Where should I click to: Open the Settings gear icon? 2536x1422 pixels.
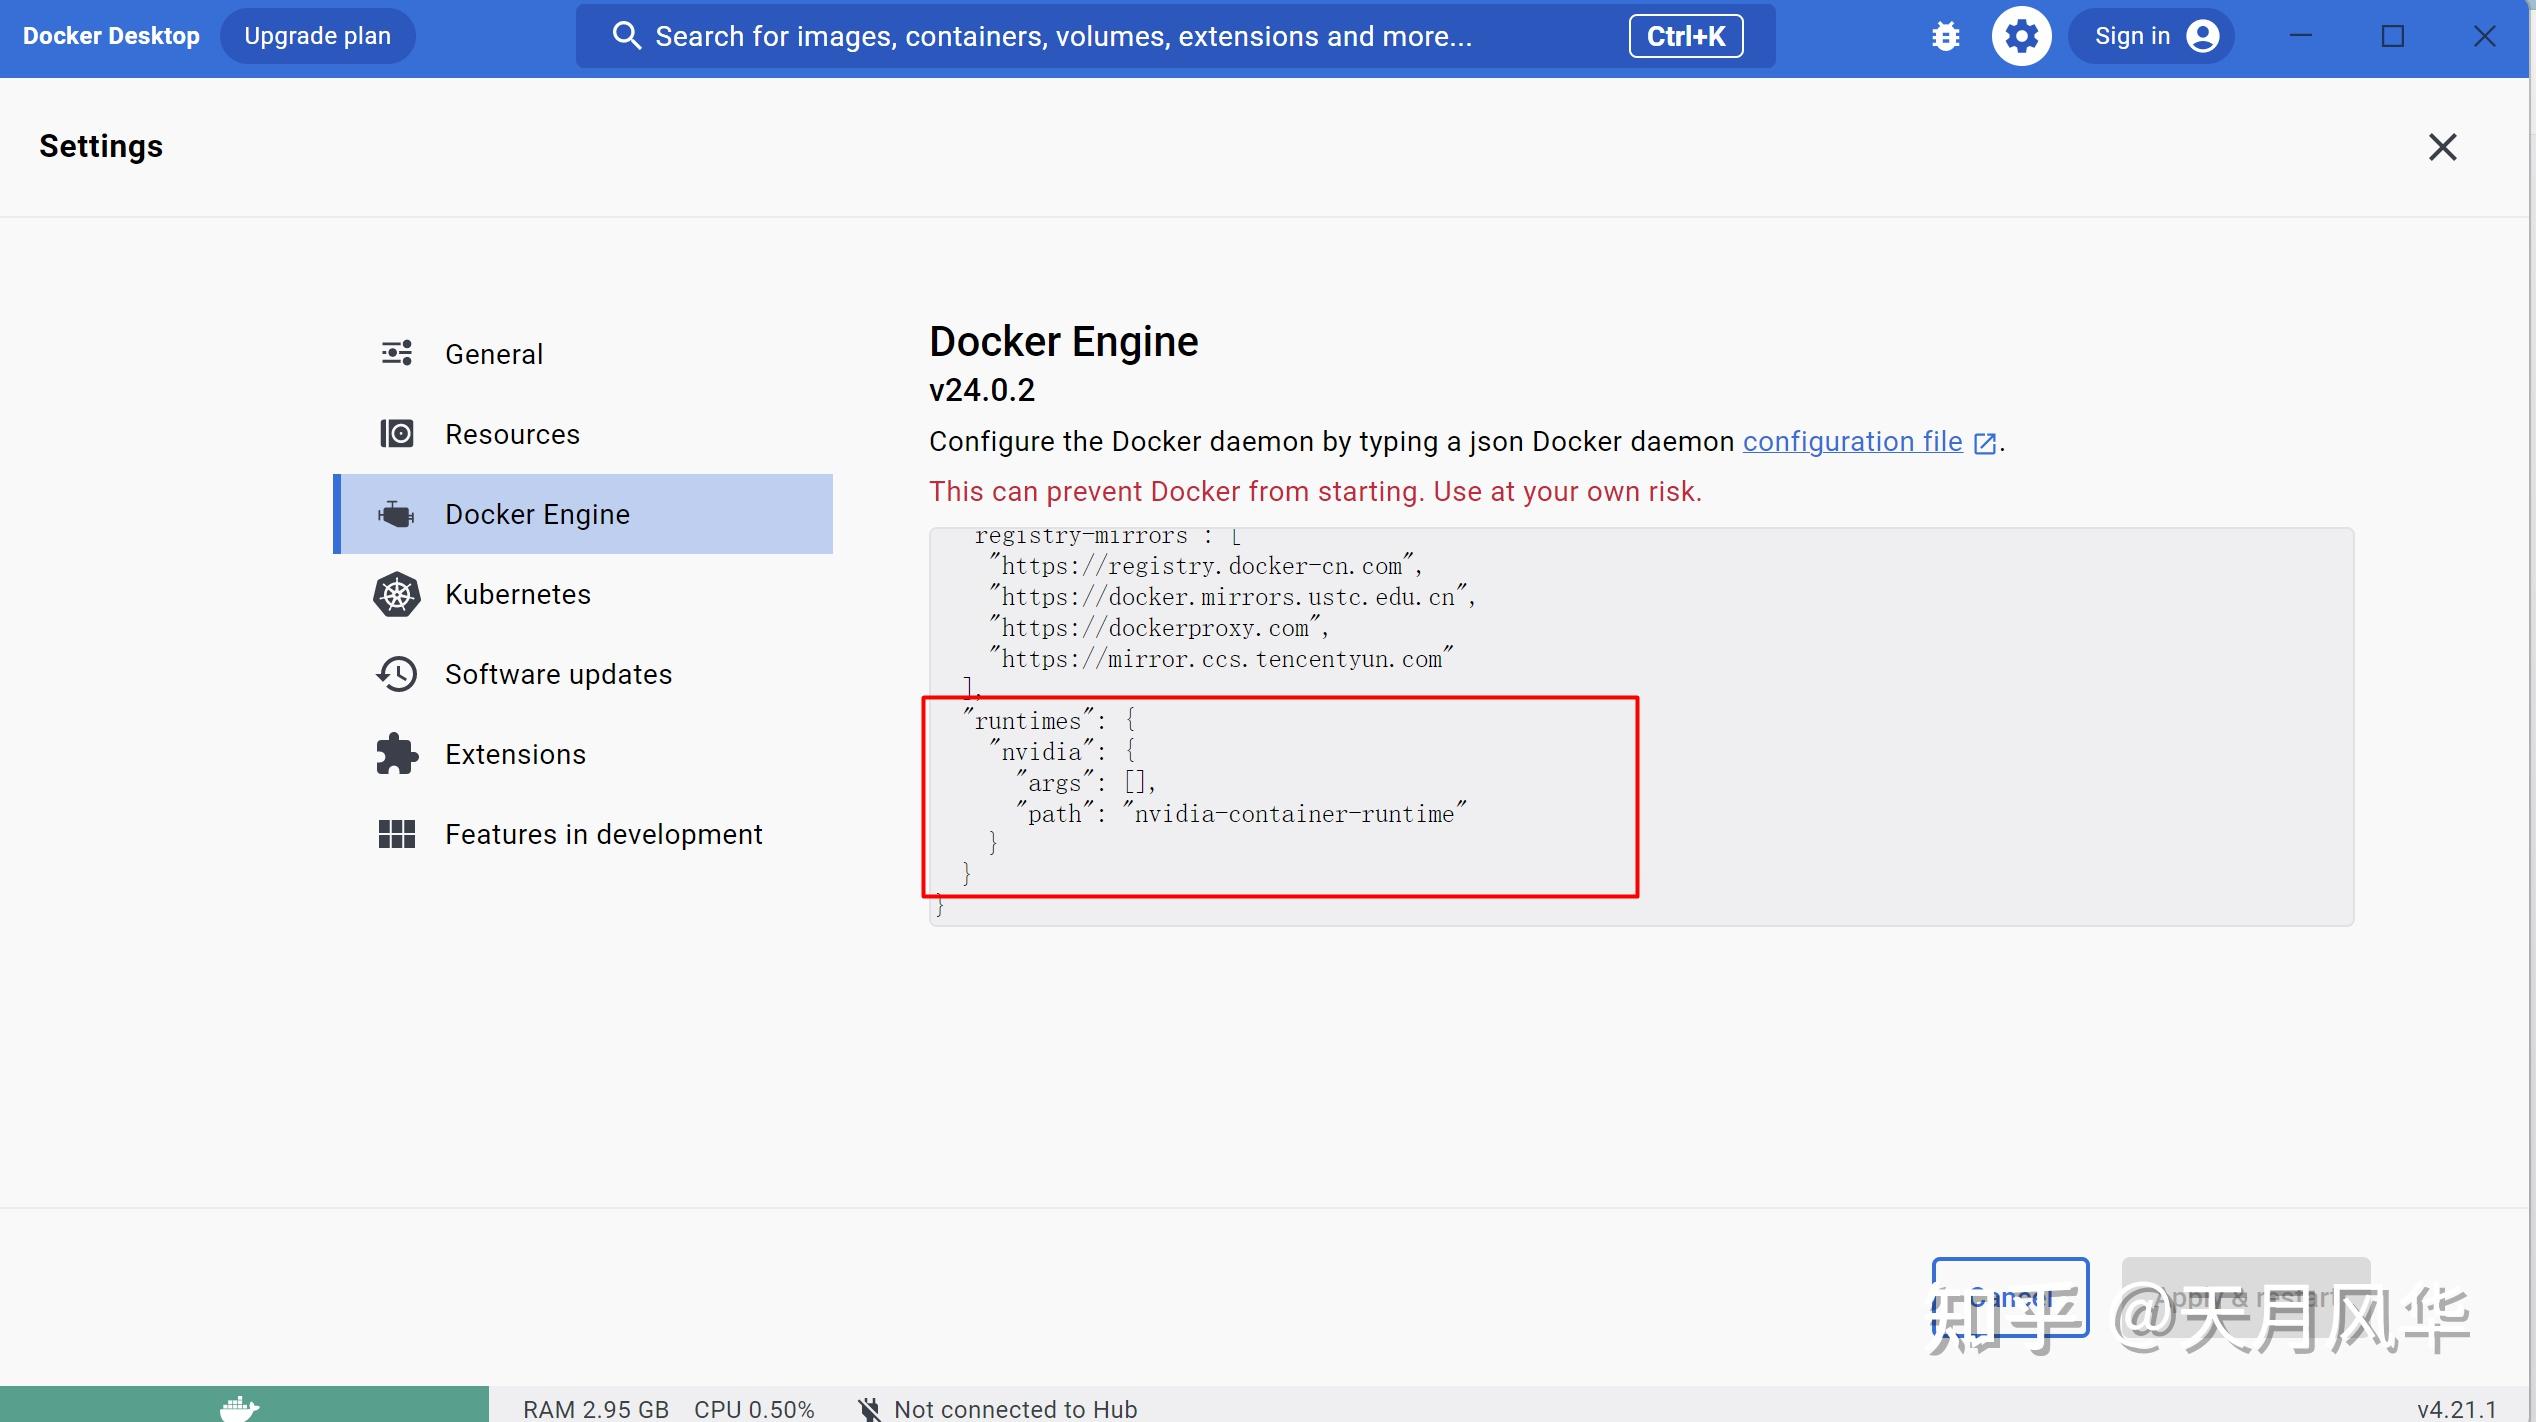pyautogui.click(x=2021, y=35)
